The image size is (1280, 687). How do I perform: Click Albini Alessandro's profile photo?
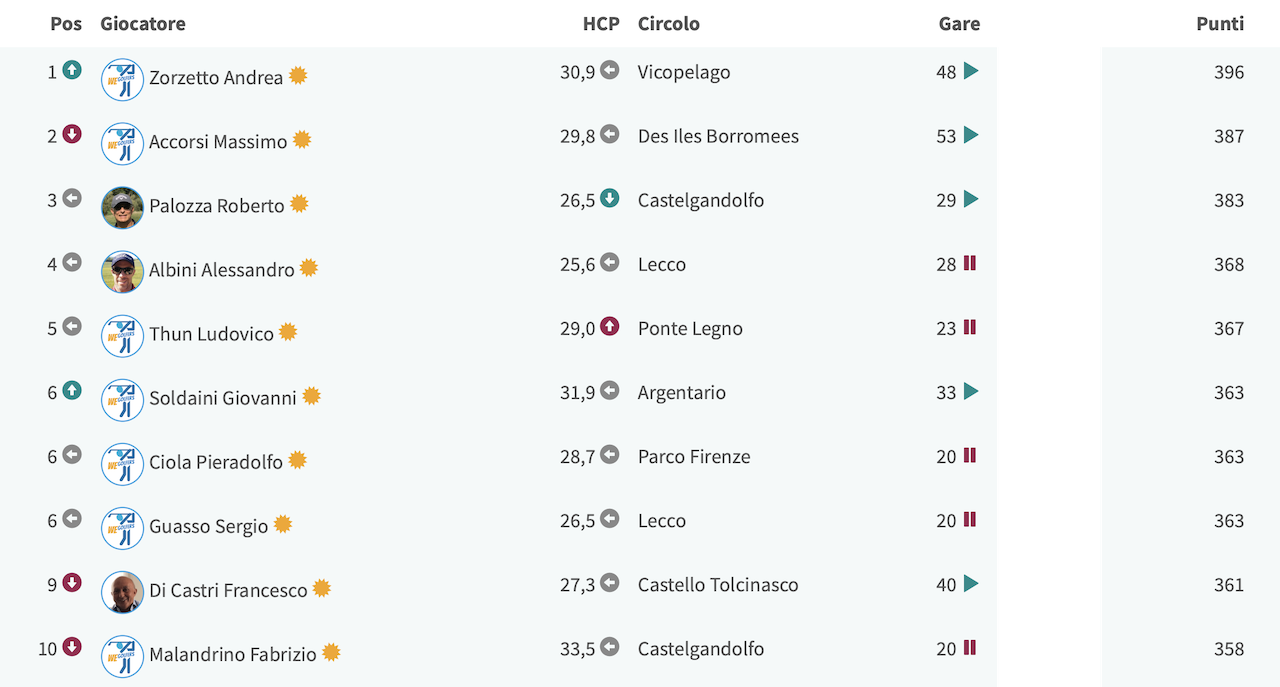tap(122, 272)
